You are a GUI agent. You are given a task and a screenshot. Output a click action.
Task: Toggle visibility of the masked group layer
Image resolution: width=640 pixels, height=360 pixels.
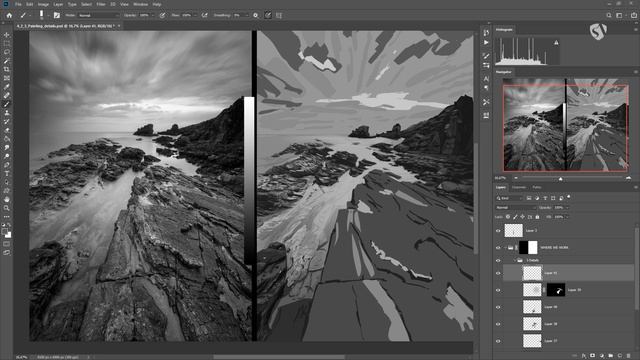(498, 247)
